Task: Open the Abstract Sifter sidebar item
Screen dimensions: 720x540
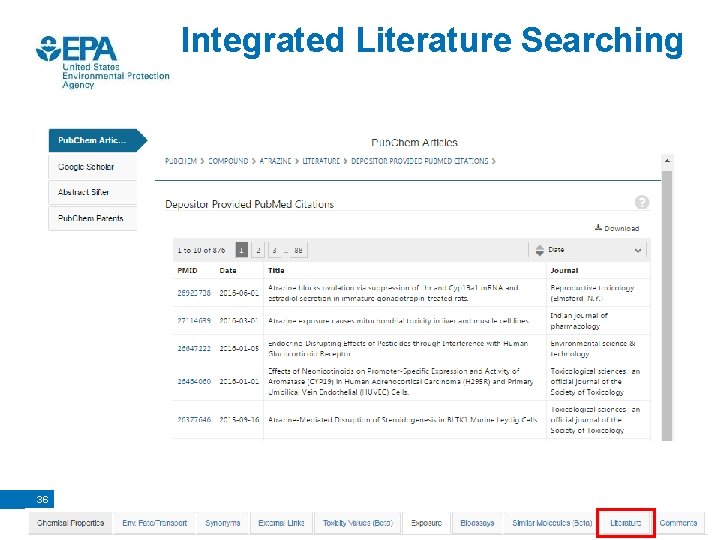Action: click(92, 192)
